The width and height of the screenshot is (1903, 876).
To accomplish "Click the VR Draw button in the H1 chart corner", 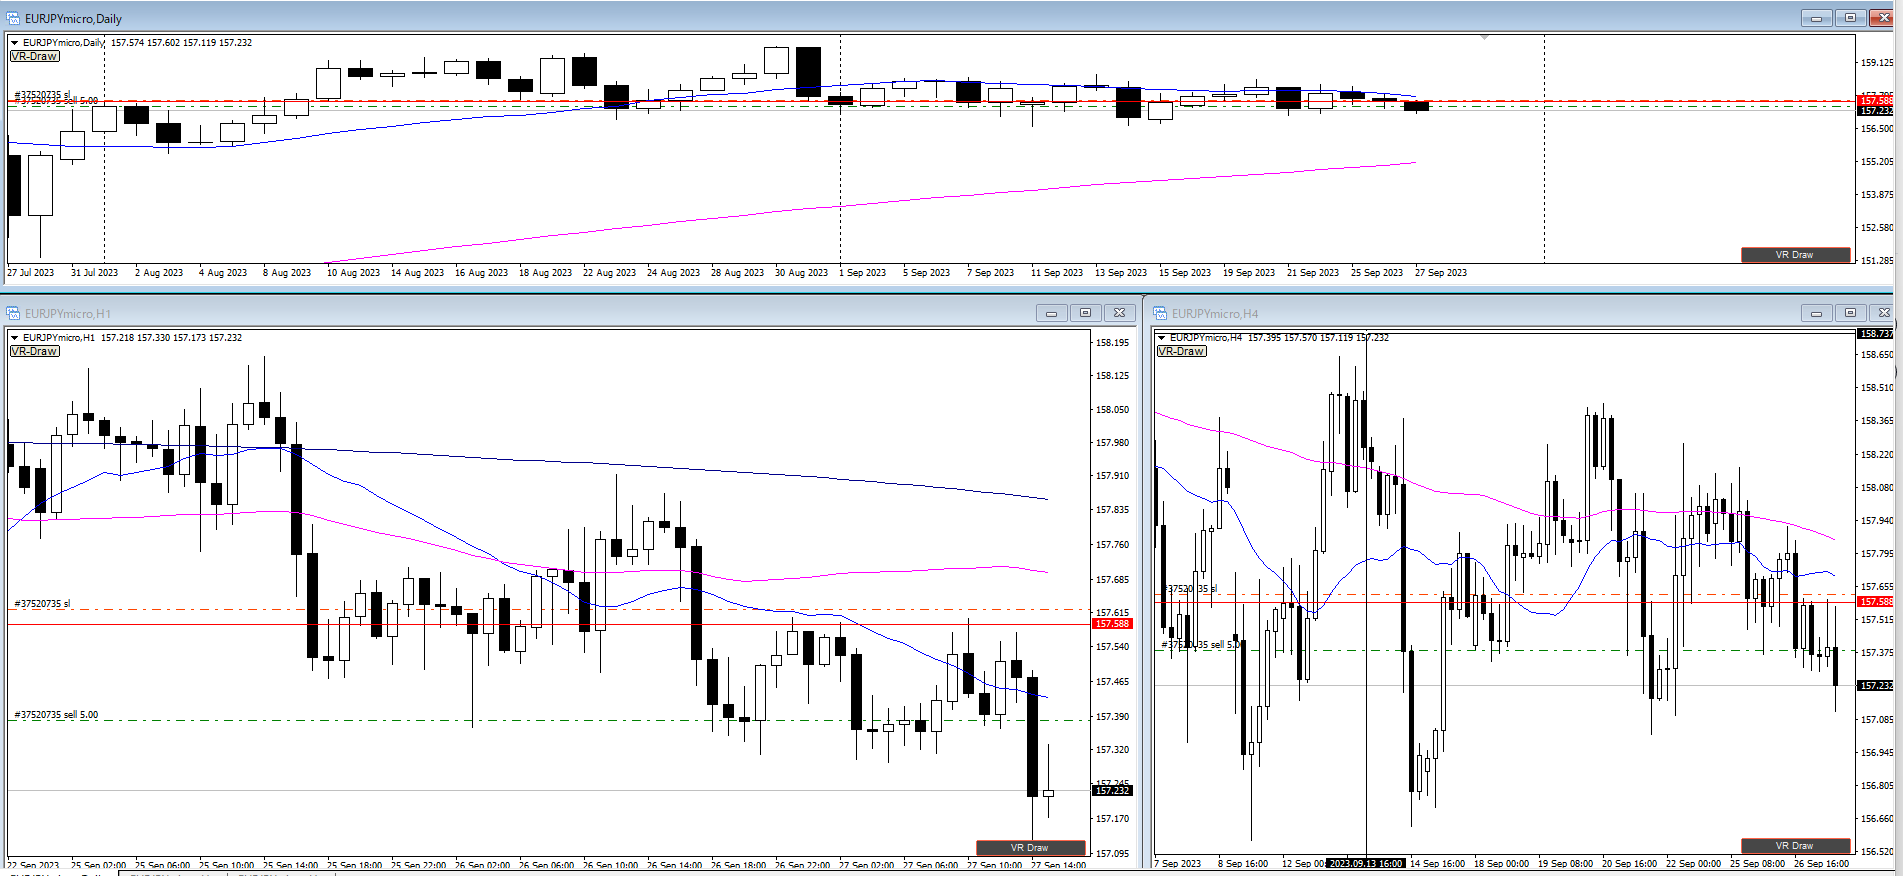I will [1030, 847].
